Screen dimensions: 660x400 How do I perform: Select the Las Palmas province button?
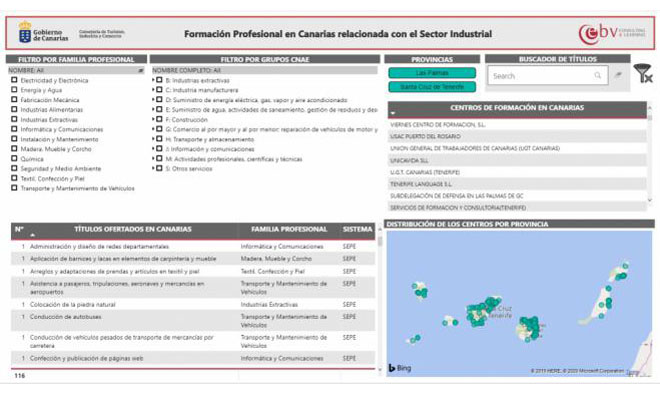(x=432, y=73)
